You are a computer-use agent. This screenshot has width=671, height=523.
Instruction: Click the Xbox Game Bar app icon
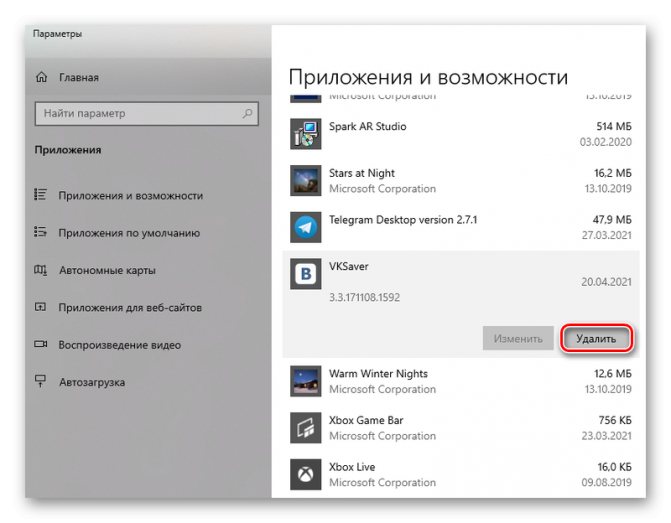(x=306, y=428)
